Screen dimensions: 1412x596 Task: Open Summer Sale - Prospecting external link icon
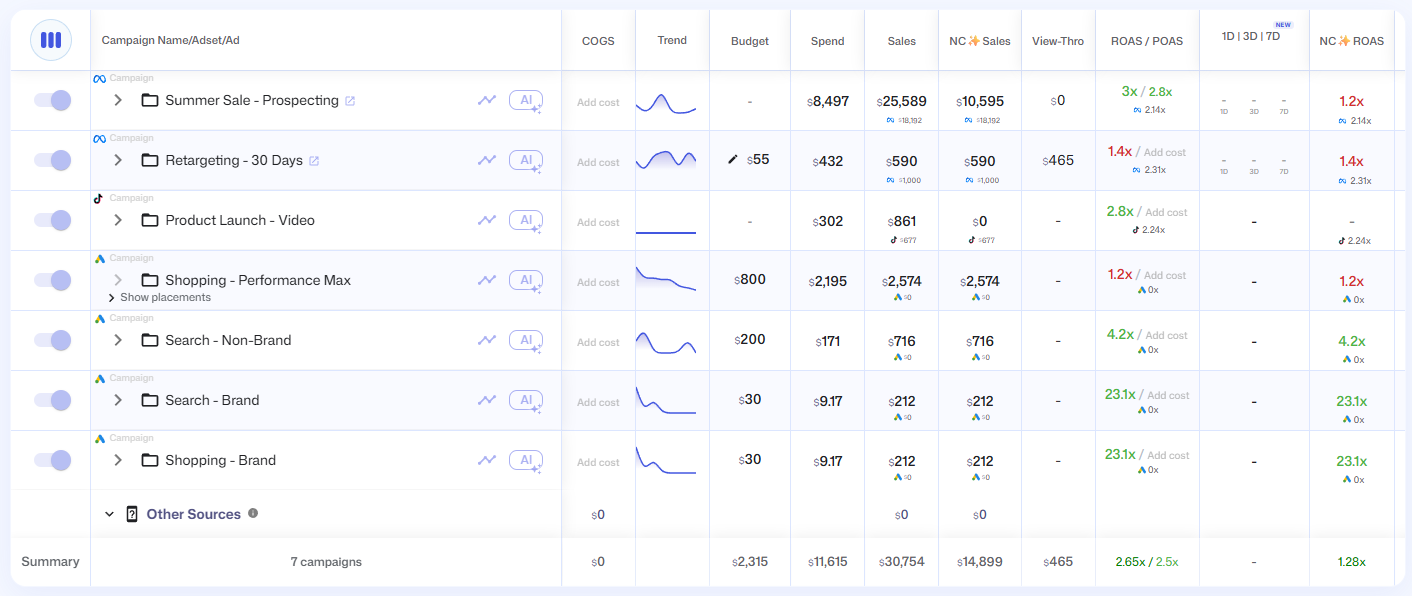pos(350,101)
